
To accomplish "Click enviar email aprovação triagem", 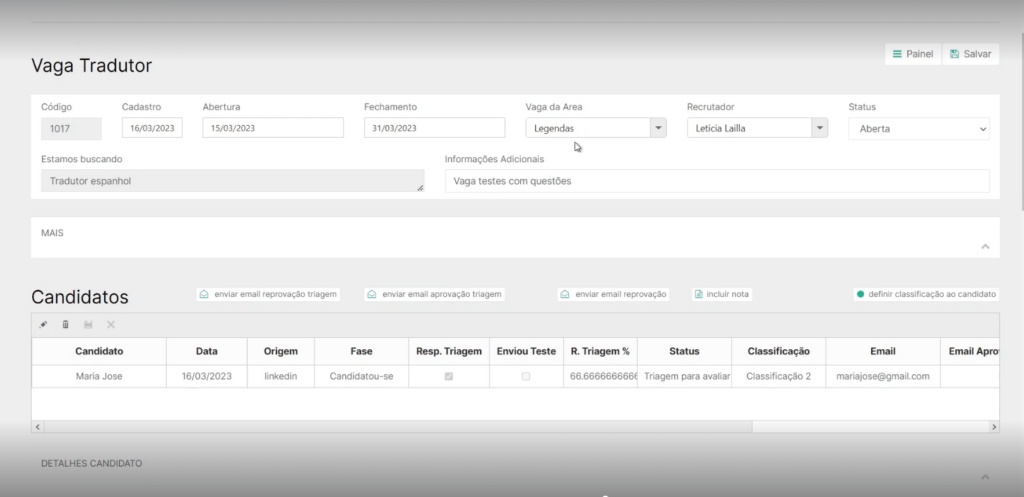I will click(x=435, y=295).
